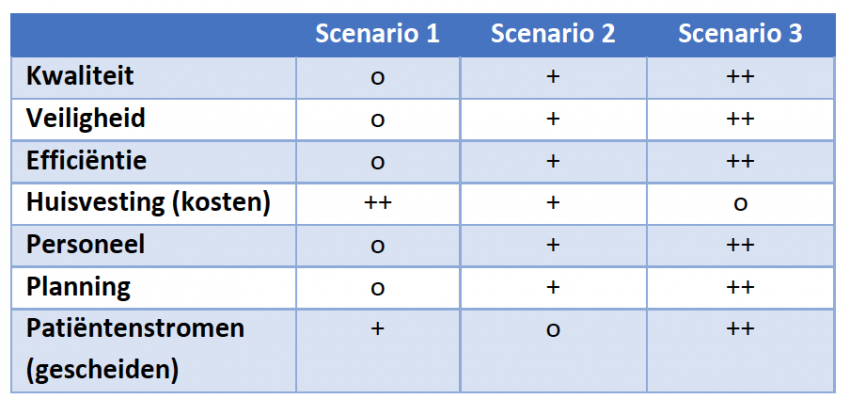Image resolution: width=850 pixels, height=399 pixels.
Task: Click Huisvesting ++ cell in Scenario 1
Action: click(x=377, y=203)
